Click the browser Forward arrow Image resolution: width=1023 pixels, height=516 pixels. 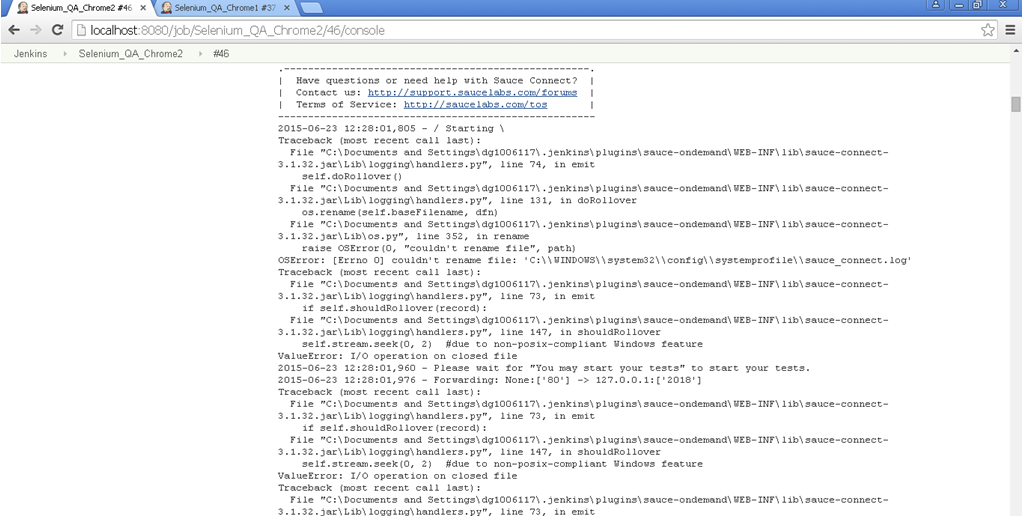(36, 30)
